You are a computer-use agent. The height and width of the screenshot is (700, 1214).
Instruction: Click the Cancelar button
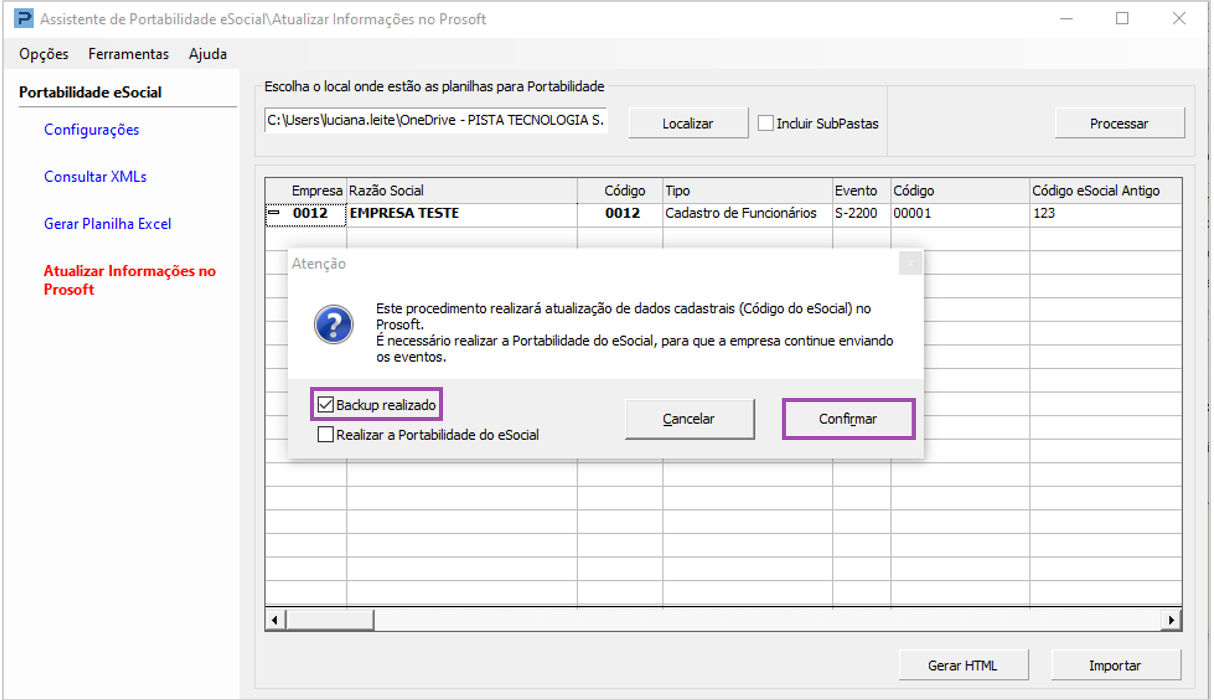(689, 419)
